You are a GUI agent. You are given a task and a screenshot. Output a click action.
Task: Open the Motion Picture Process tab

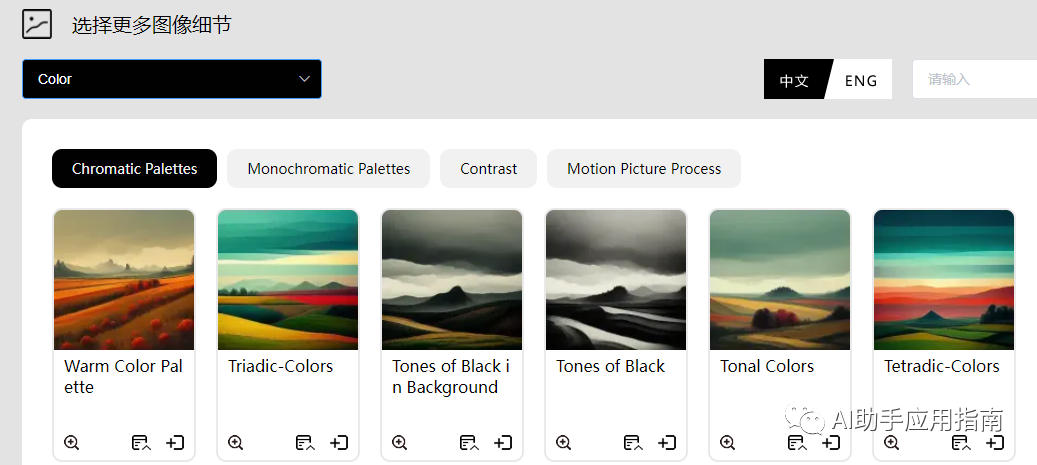point(644,169)
